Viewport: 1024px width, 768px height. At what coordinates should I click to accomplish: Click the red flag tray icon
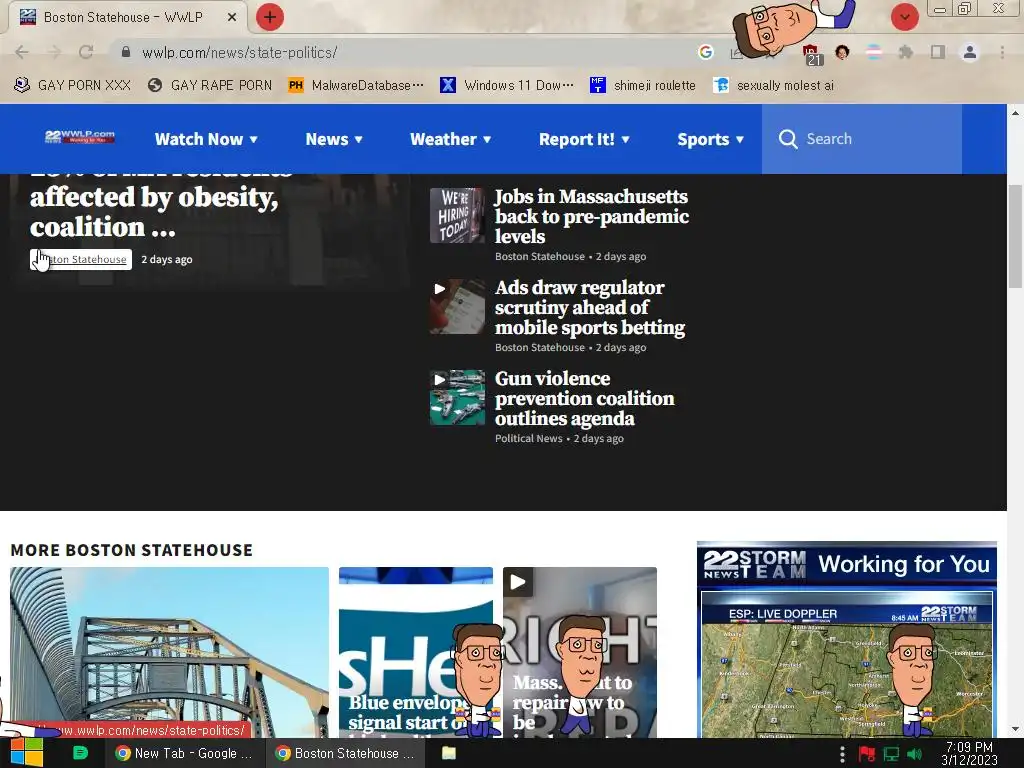point(867,754)
